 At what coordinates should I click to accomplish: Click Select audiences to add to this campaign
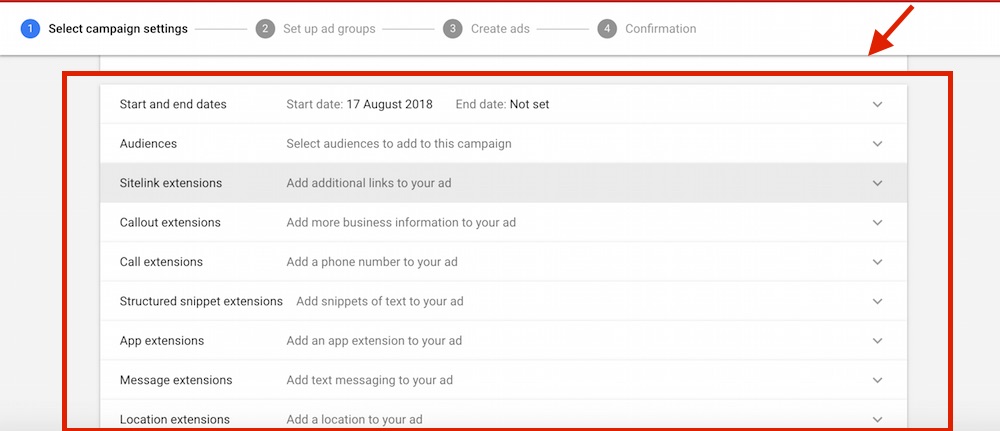[x=399, y=143]
